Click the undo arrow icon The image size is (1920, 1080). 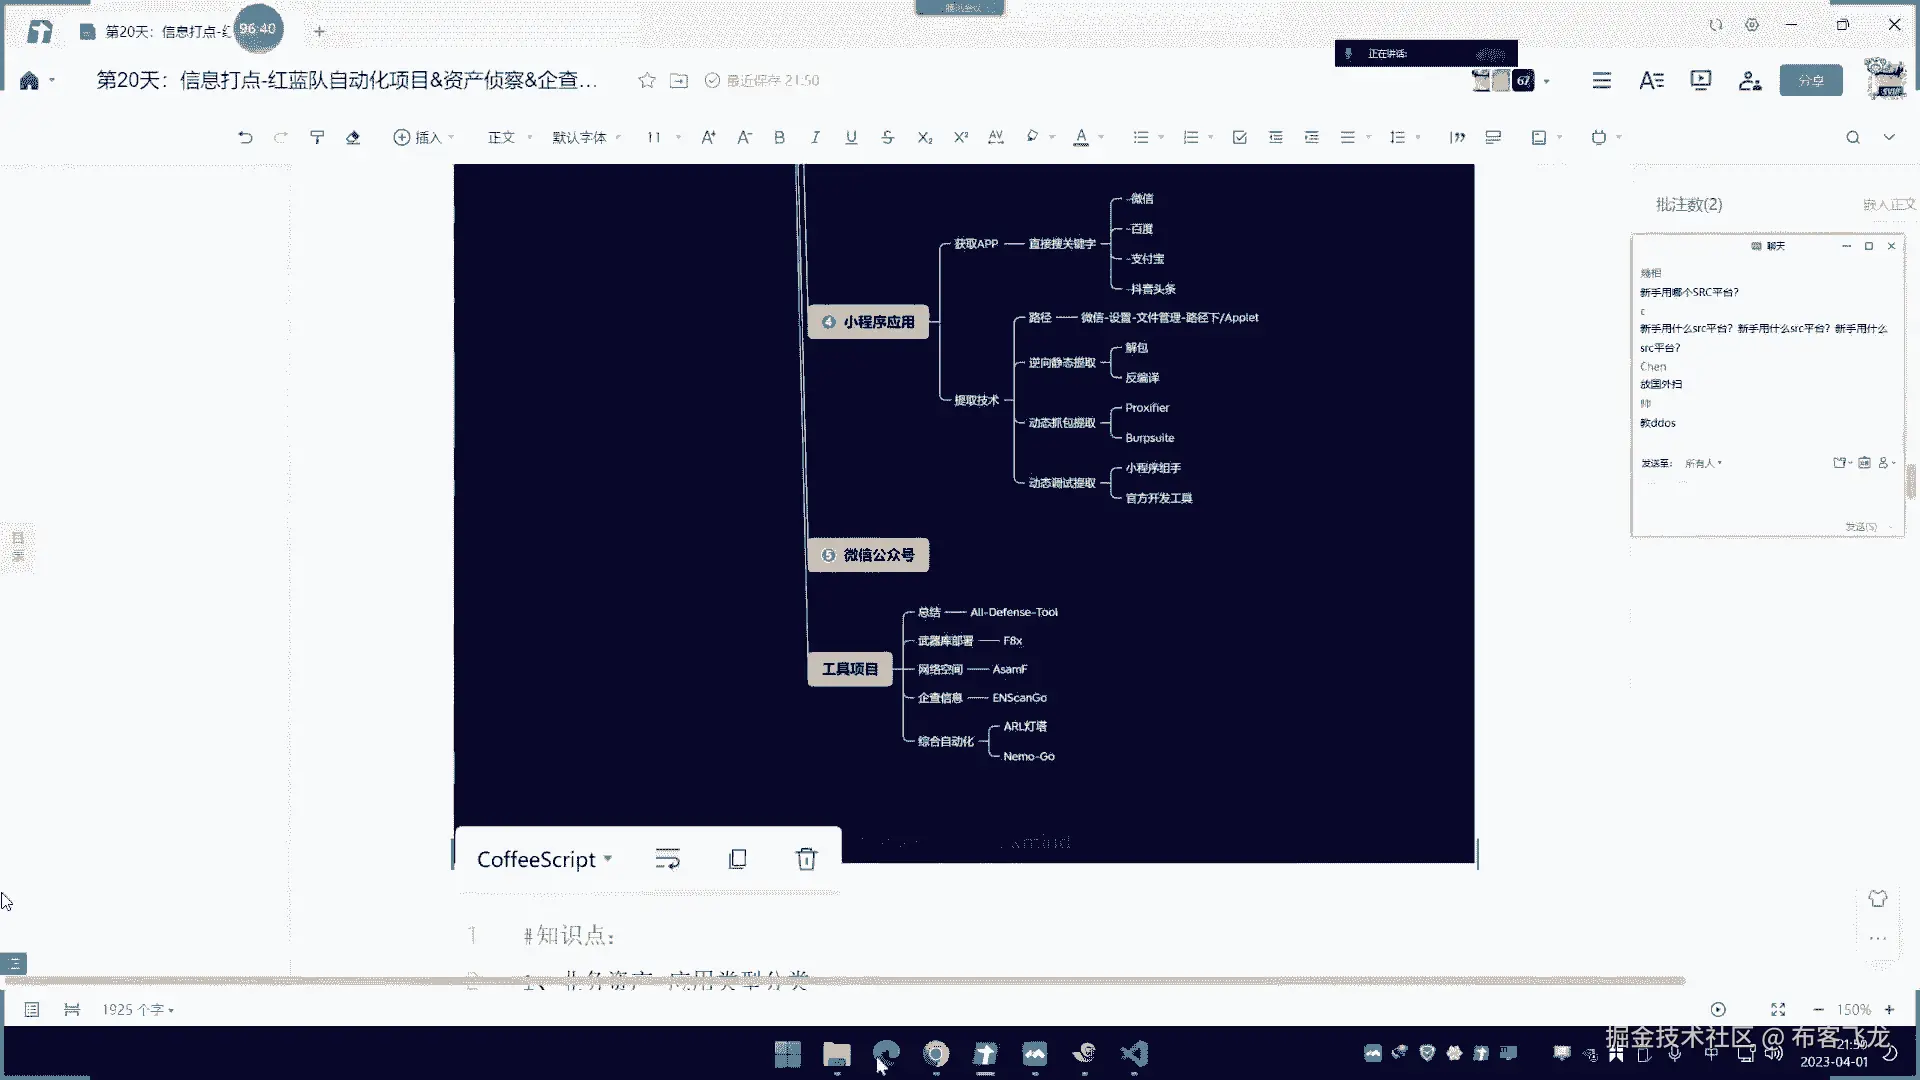[245, 138]
